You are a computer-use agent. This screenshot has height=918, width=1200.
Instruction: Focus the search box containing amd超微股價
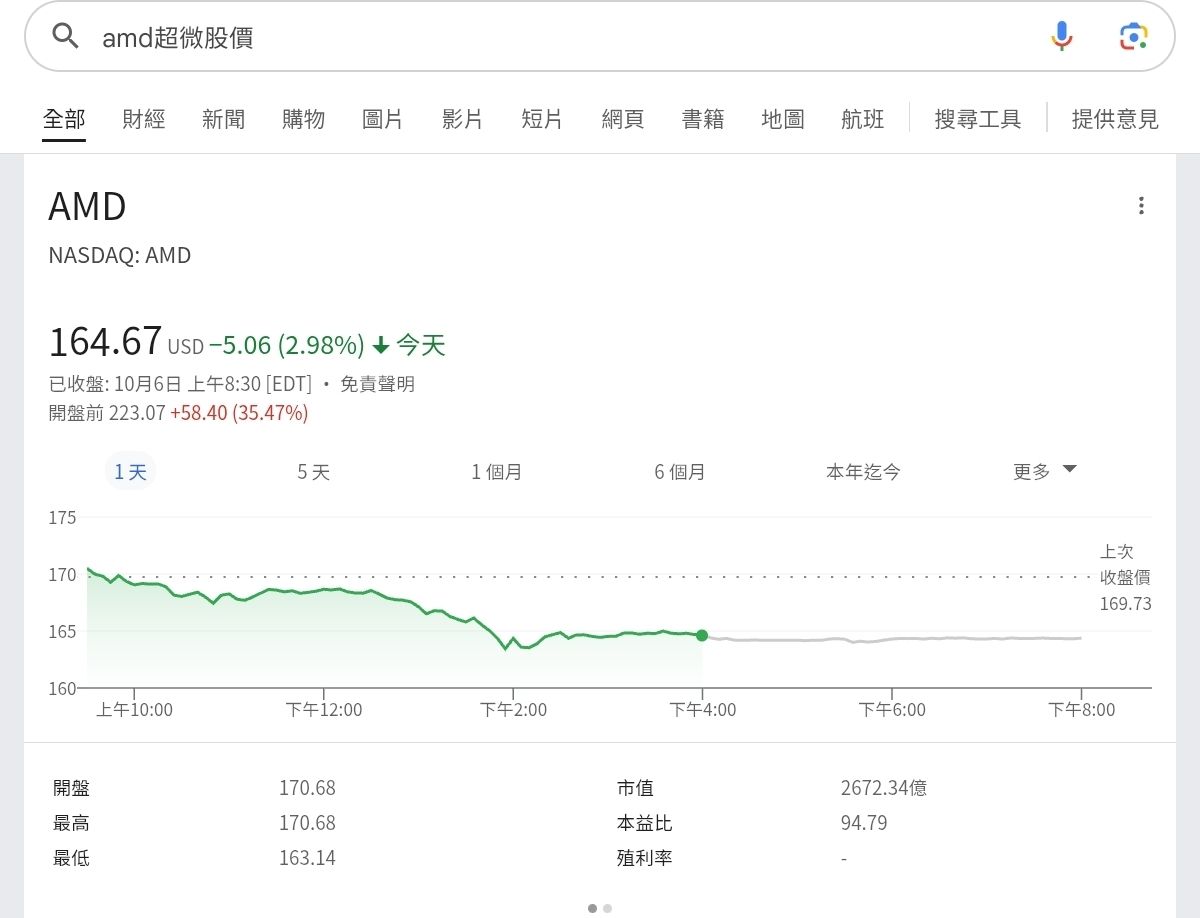[x=600, y=37]
